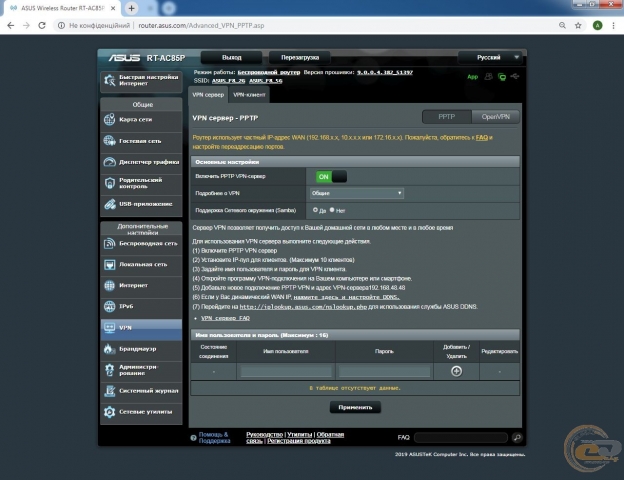The height and width of the screenshot is (480, 624).
Task: Click the Беспроводной роутер mode link
Action: pyautogui.click(x=269, y=72)
